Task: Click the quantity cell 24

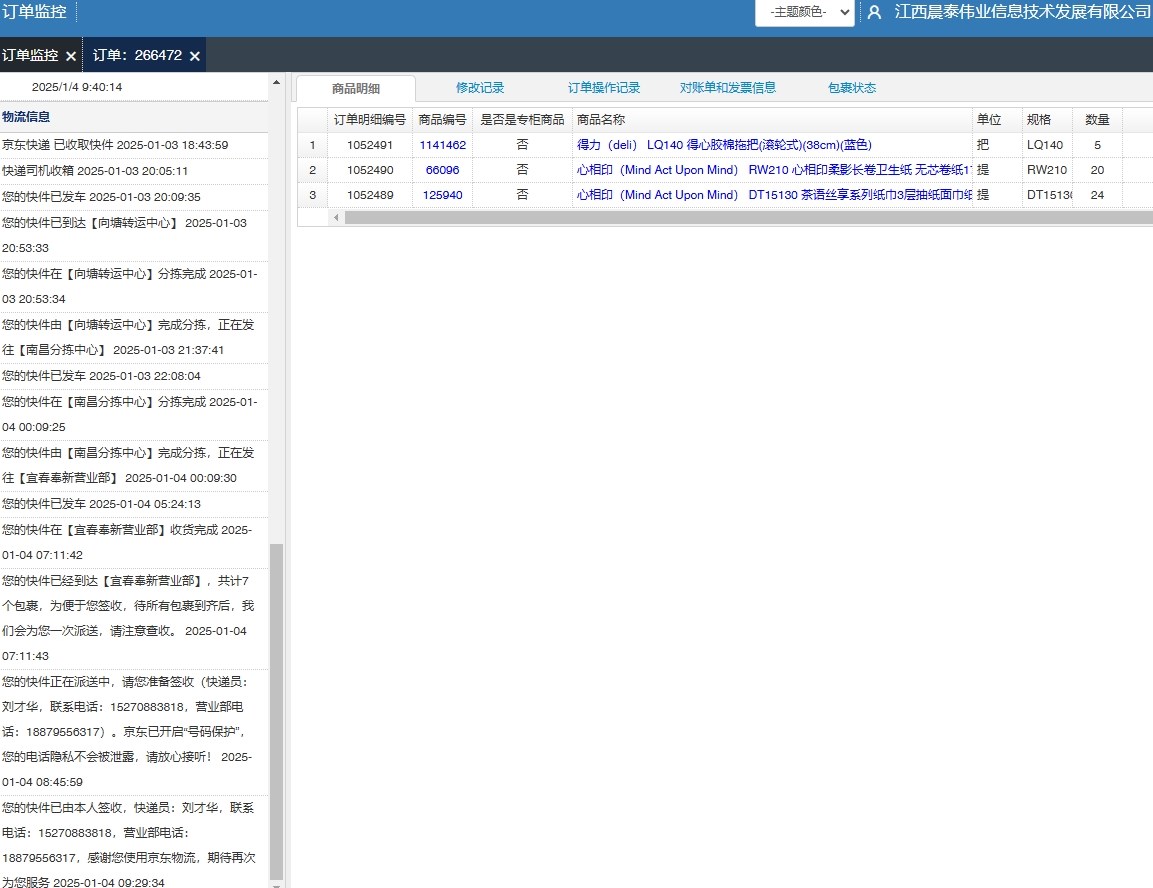Action: [x=1097, y=195]
